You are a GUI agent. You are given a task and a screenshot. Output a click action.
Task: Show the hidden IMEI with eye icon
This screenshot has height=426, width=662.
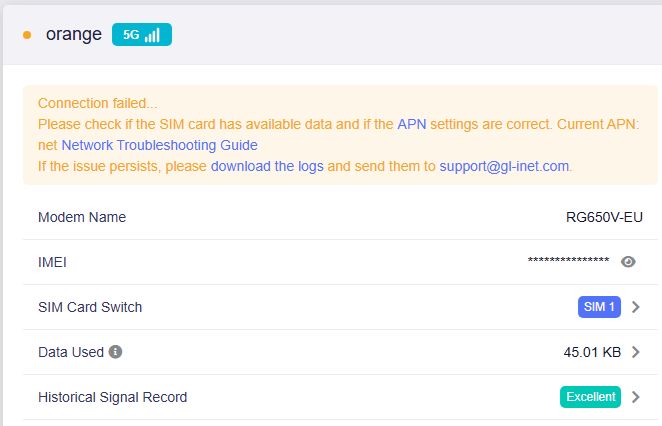tap(628, 262)
